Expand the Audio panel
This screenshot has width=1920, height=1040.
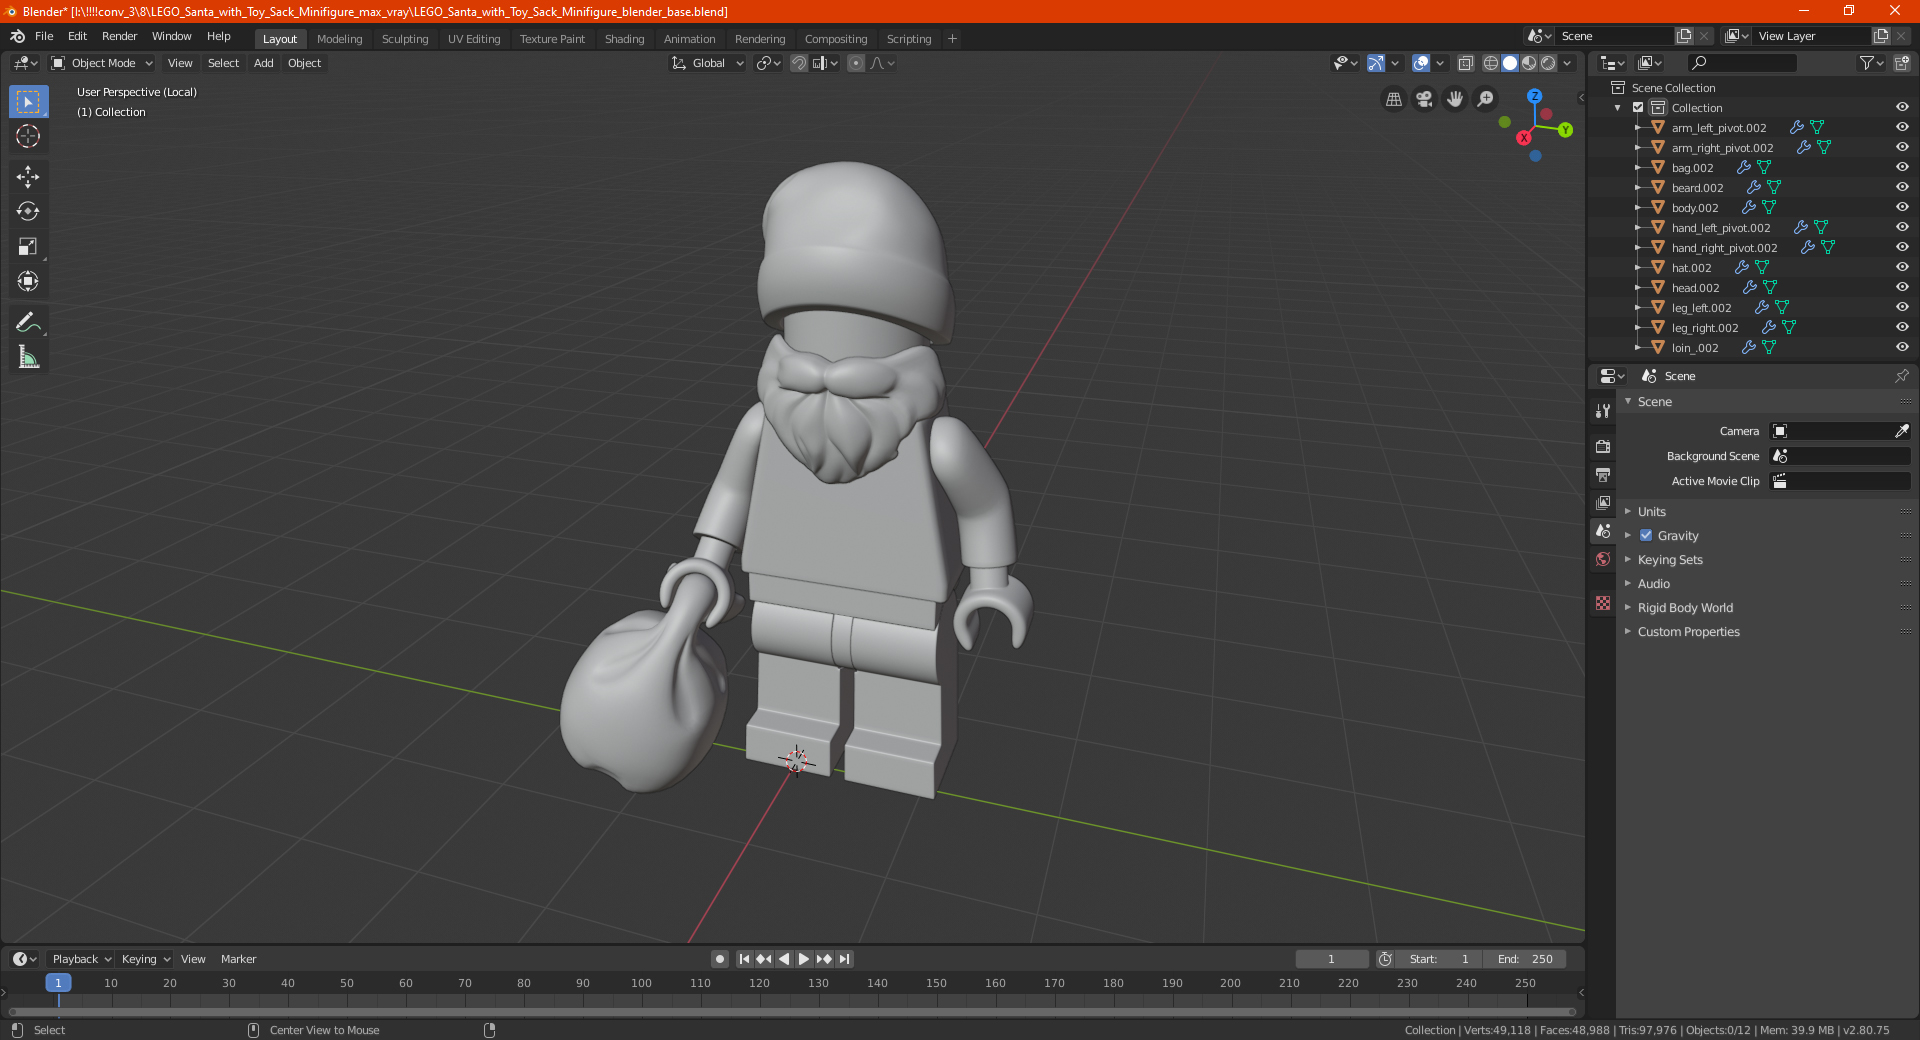(x=1653, y=583)
